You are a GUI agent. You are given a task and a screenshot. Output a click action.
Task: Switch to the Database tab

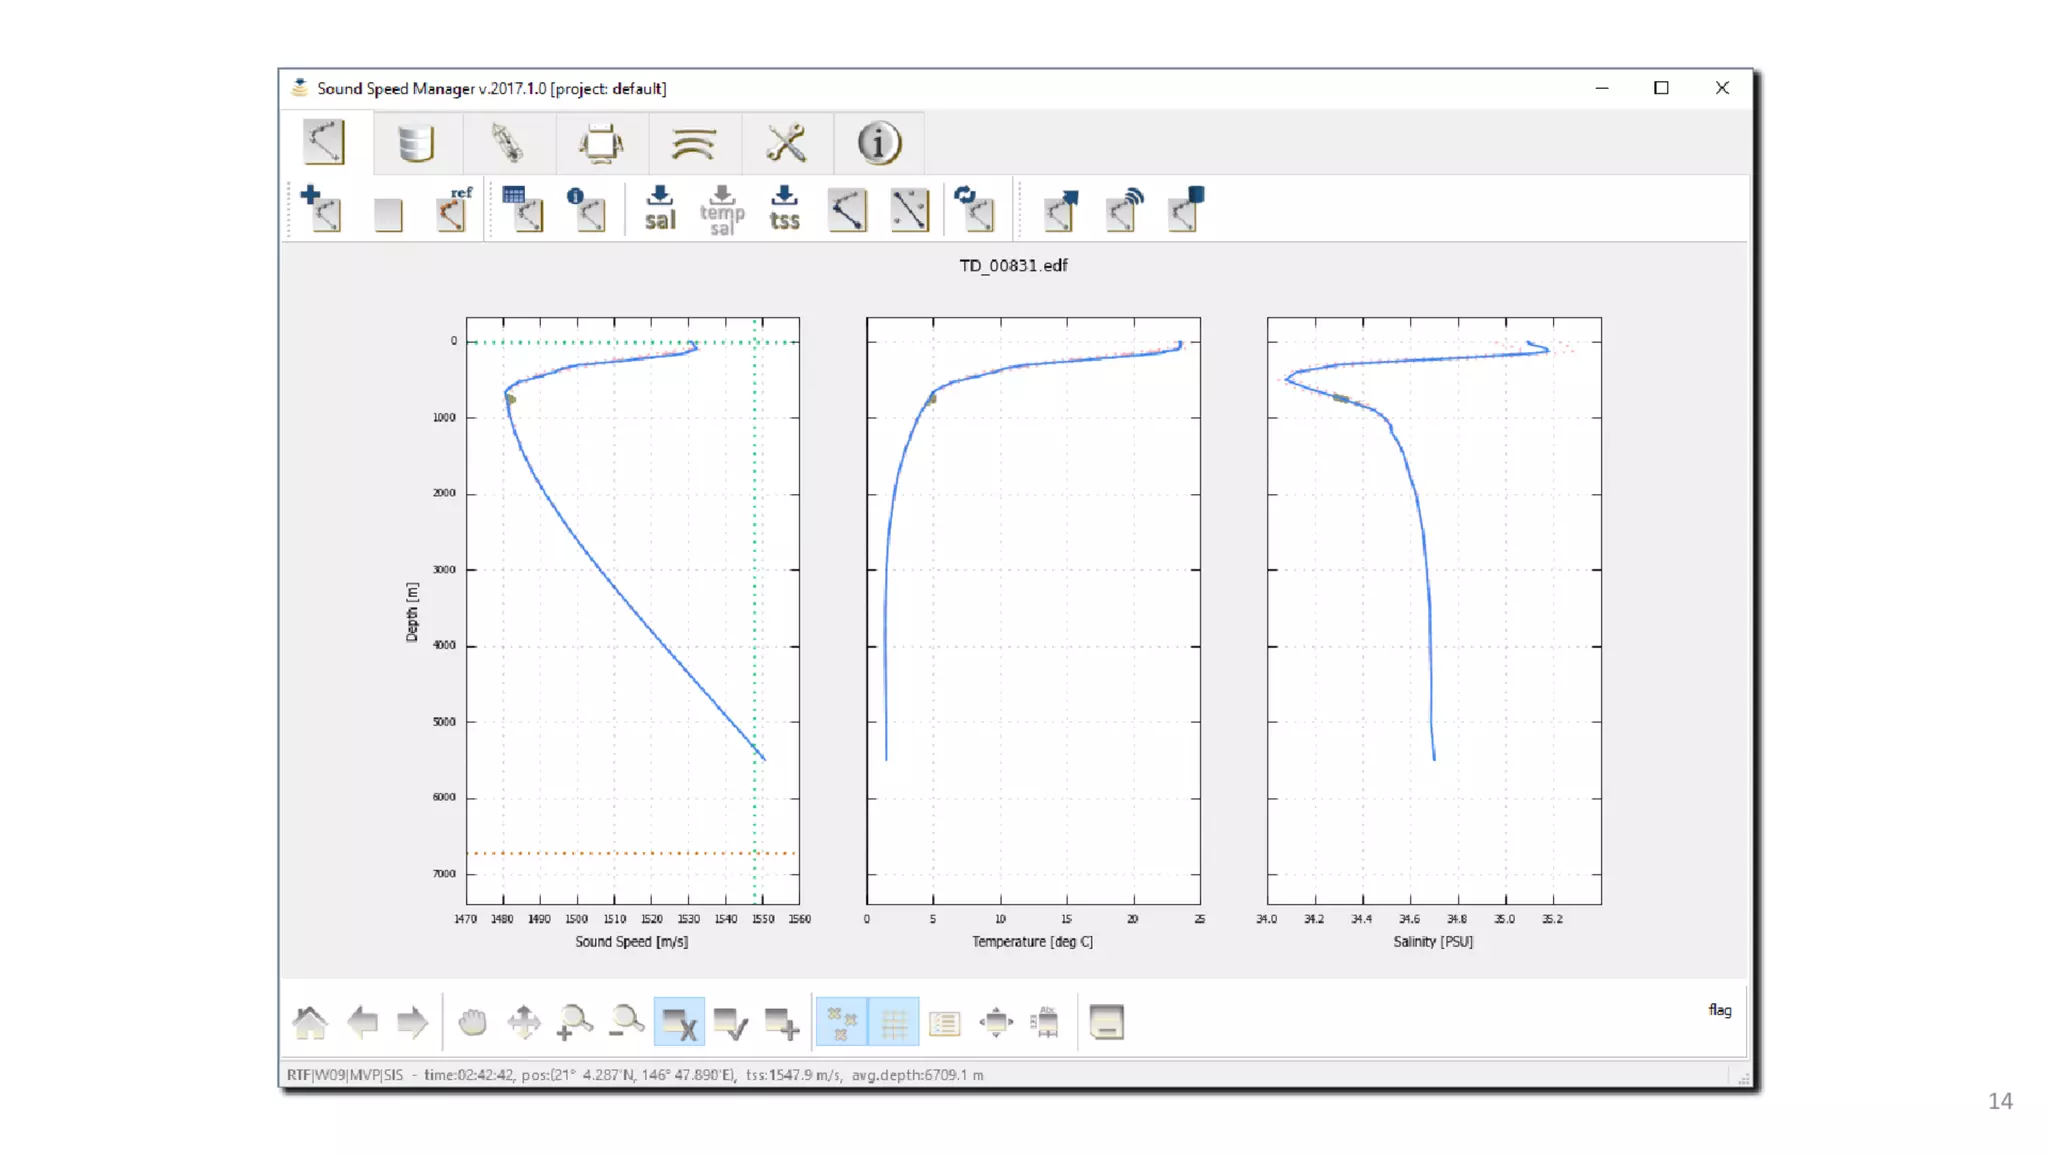point(416,143)
